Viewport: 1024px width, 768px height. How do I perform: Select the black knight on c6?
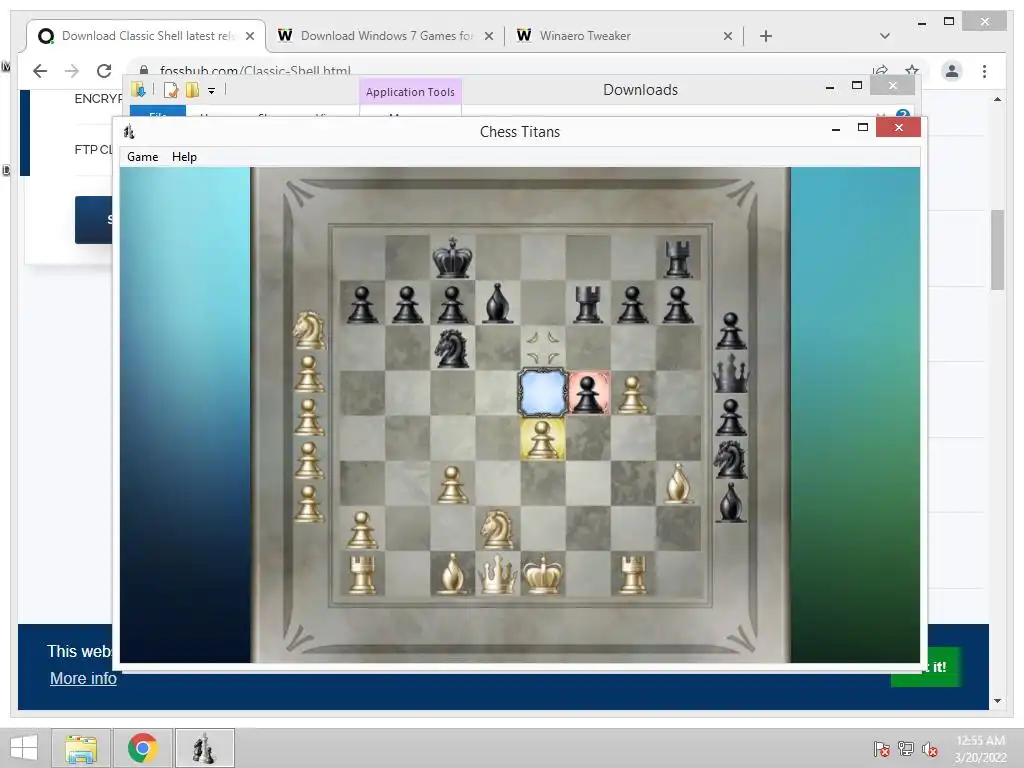(452, 347)
